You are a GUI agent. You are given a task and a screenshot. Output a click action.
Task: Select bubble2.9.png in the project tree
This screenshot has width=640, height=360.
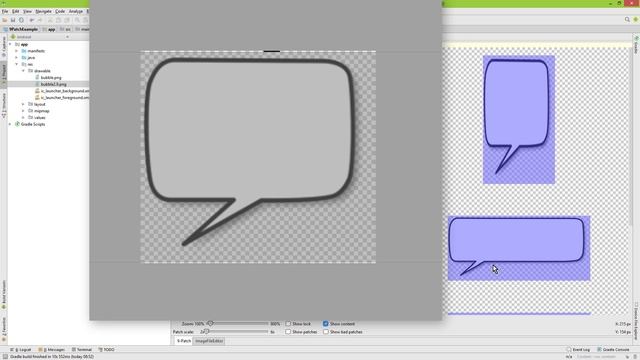pos(53,84)
